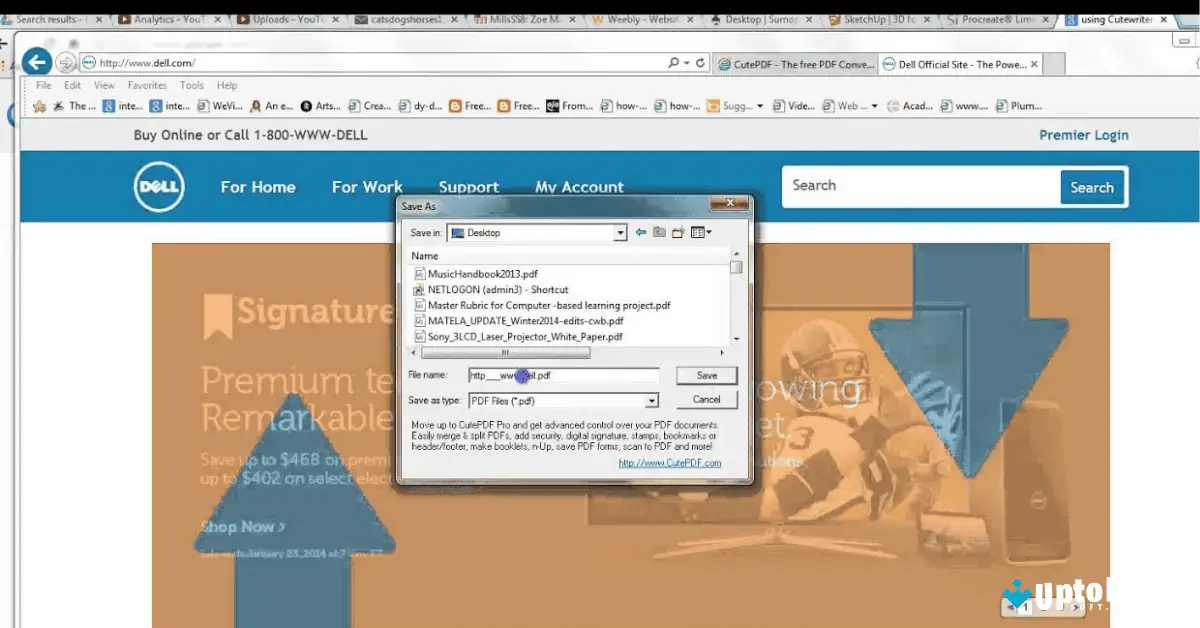Click the Back navigation arrow in the browser

pos(37,62)
